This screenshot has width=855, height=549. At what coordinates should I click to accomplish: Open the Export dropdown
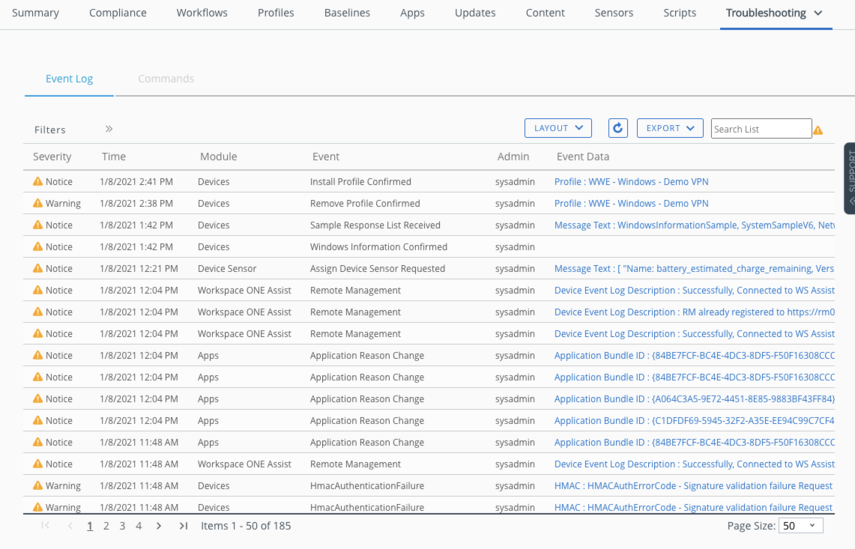point(669,128)
